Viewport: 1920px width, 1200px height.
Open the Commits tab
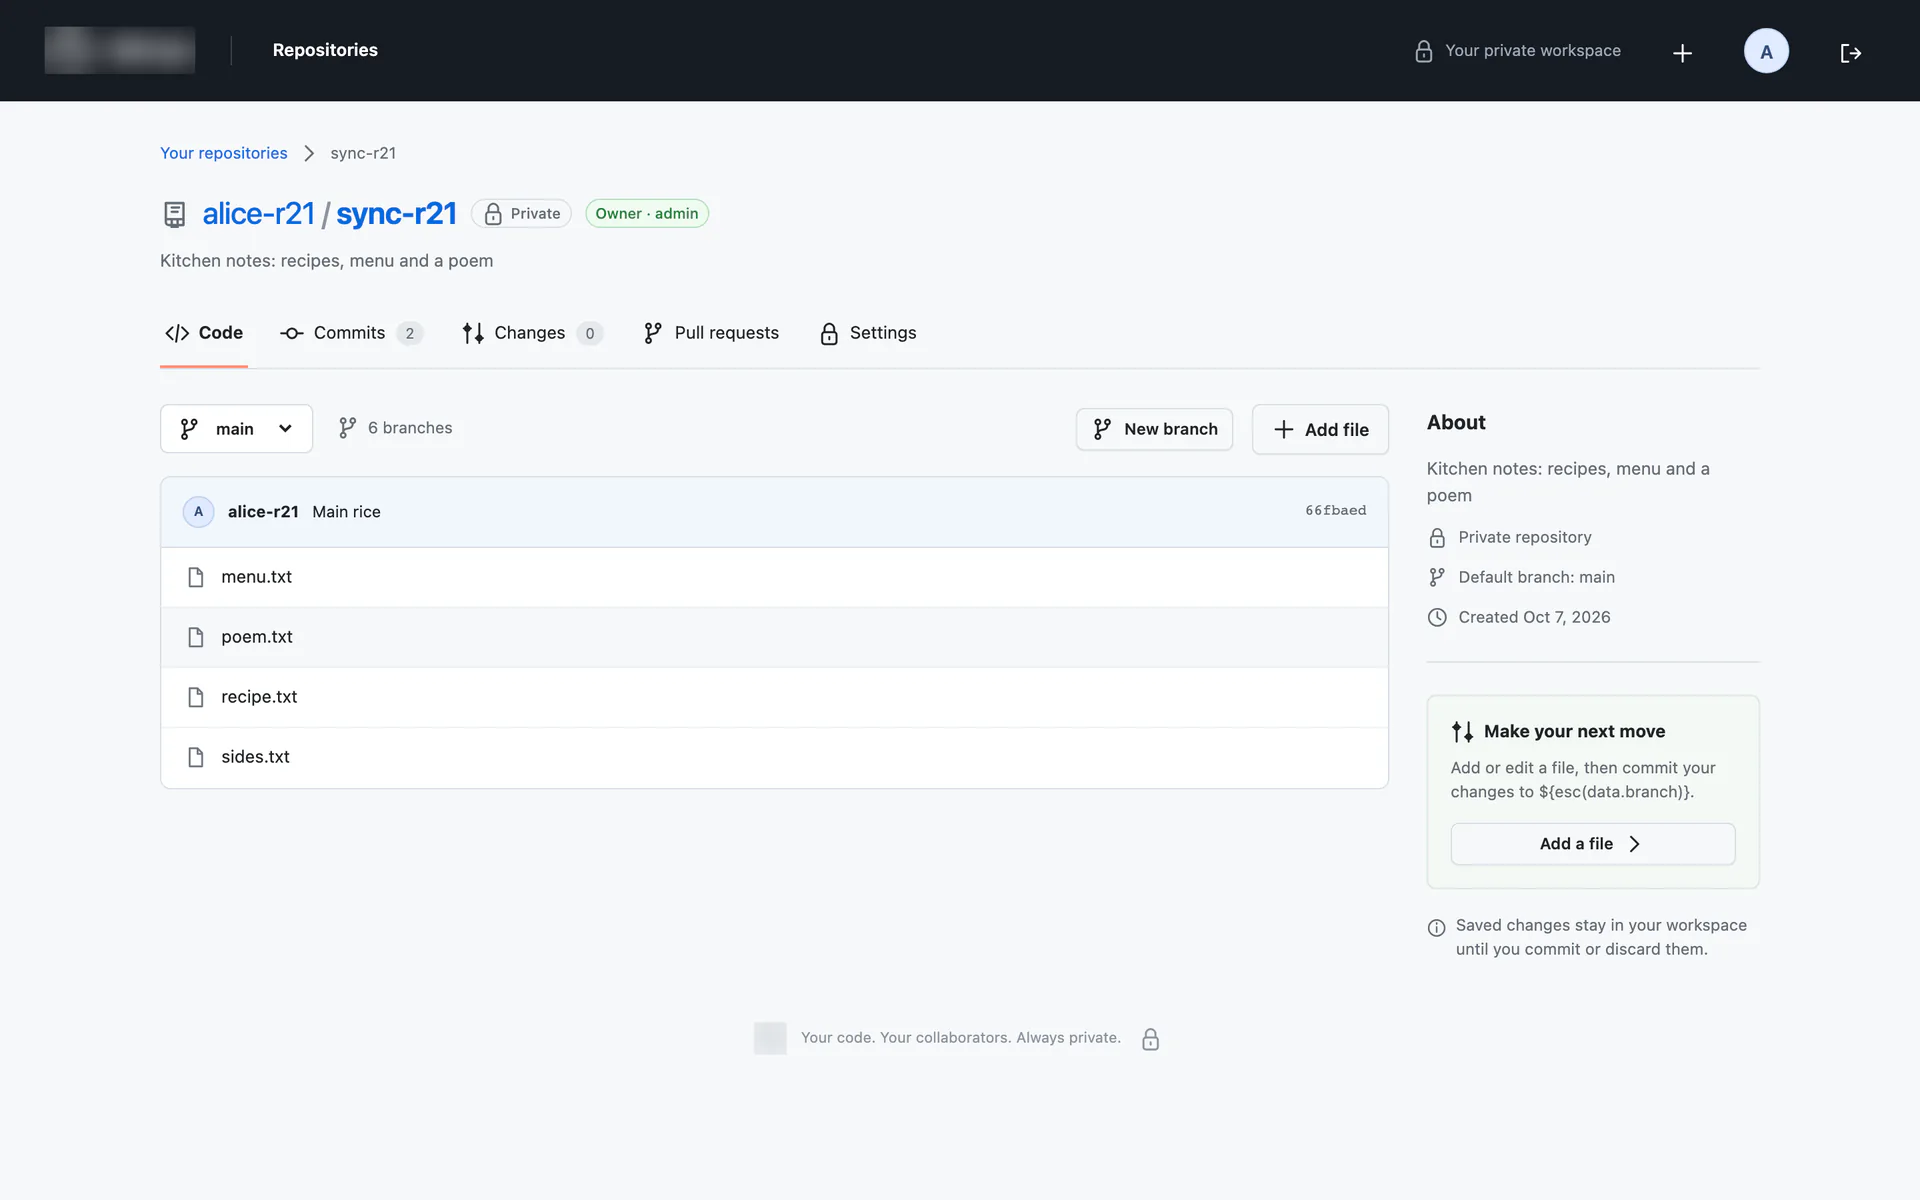(351, 333)
